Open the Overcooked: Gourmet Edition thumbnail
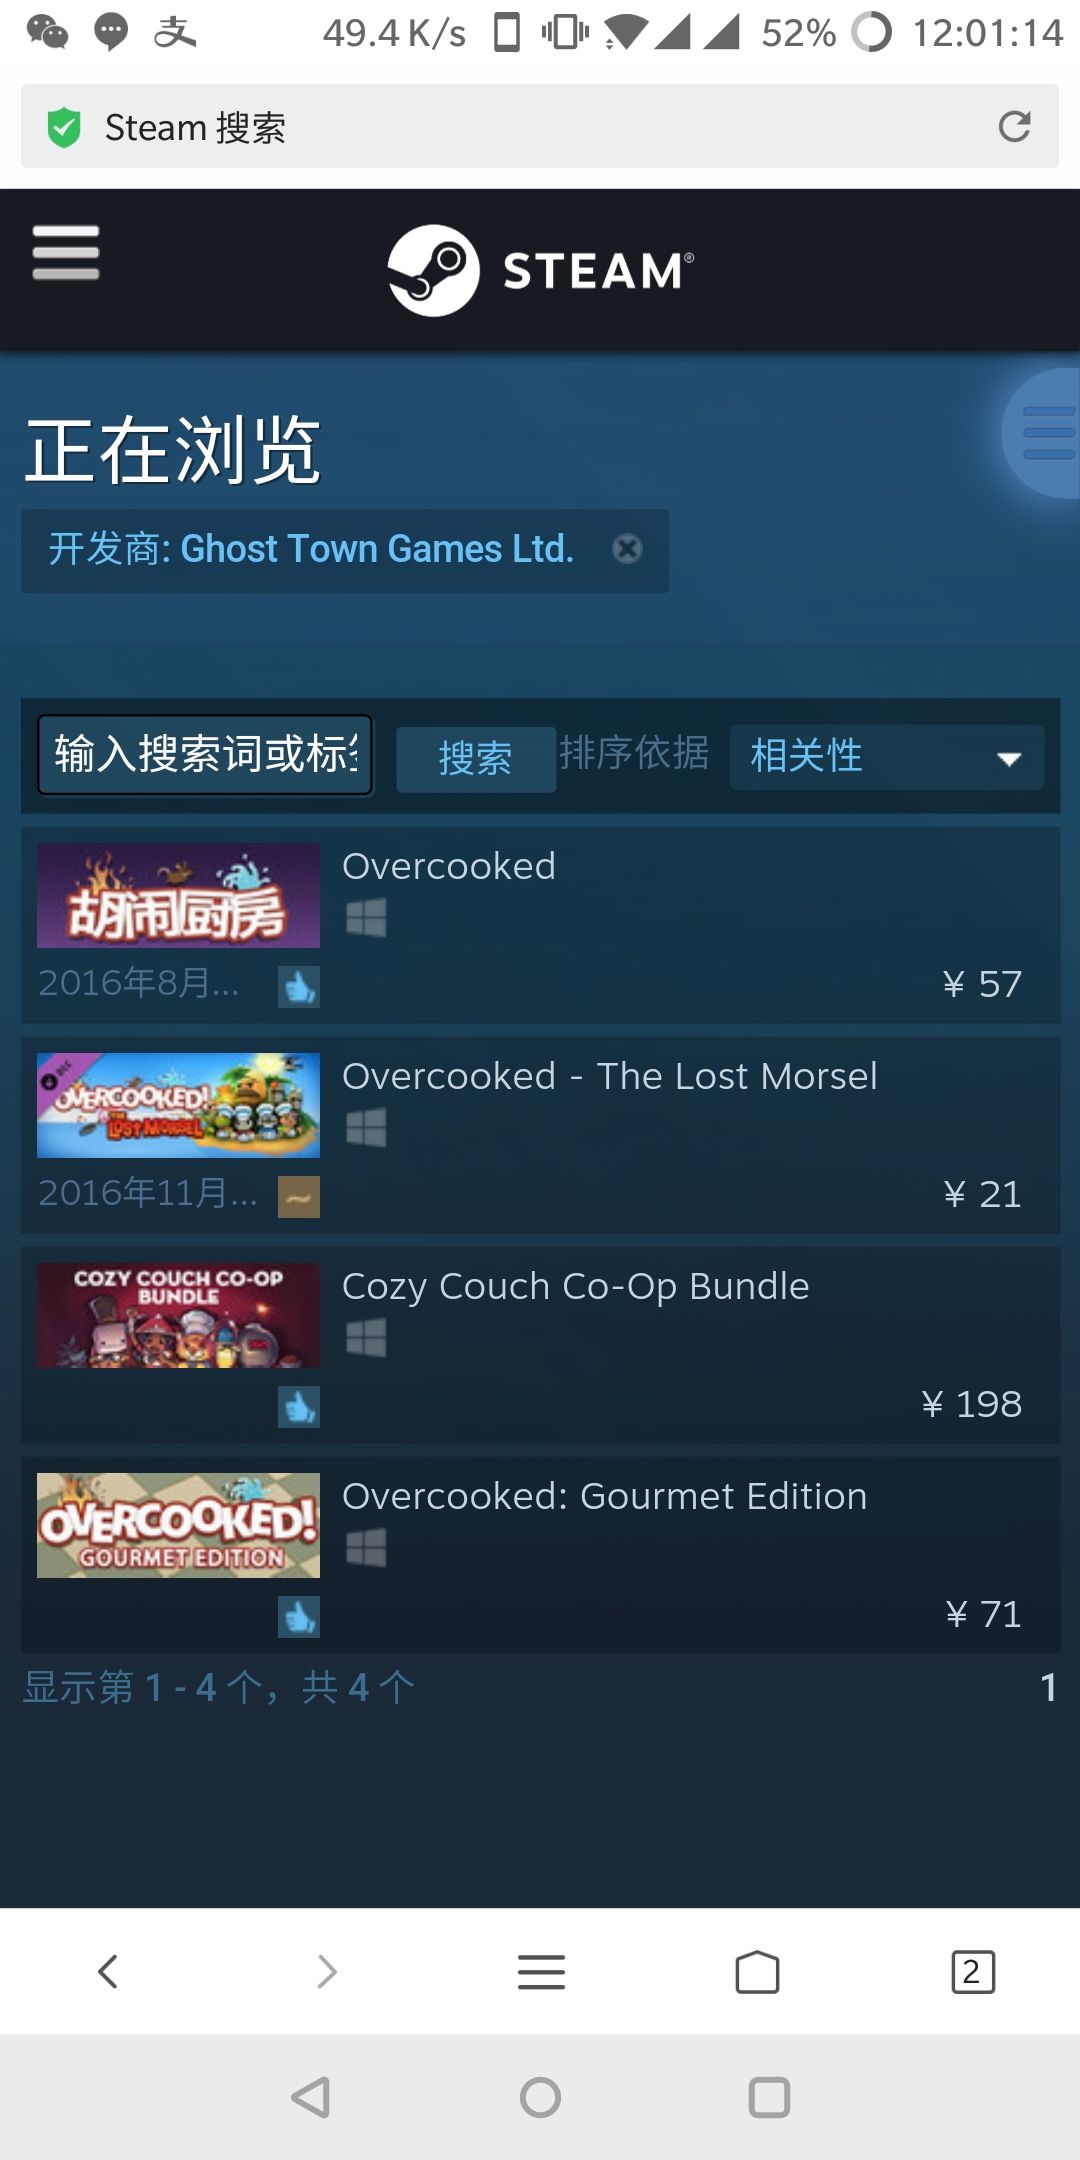This screenshot has width=1080, height=2160. [178, 1525]
